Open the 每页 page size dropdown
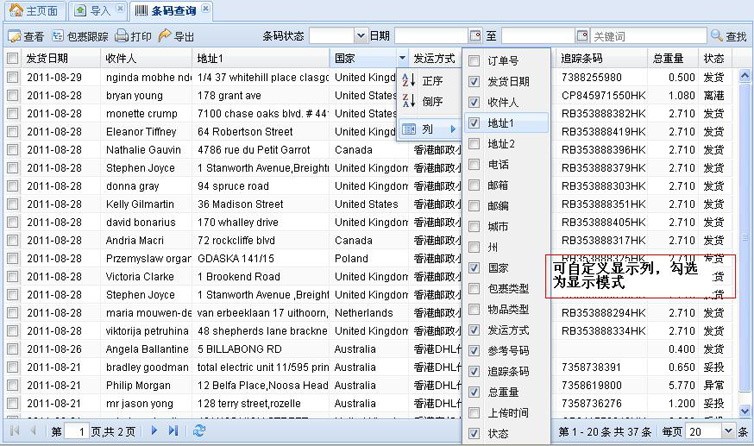The height and width of the screenshot is (446, 754). coord(728,432)
